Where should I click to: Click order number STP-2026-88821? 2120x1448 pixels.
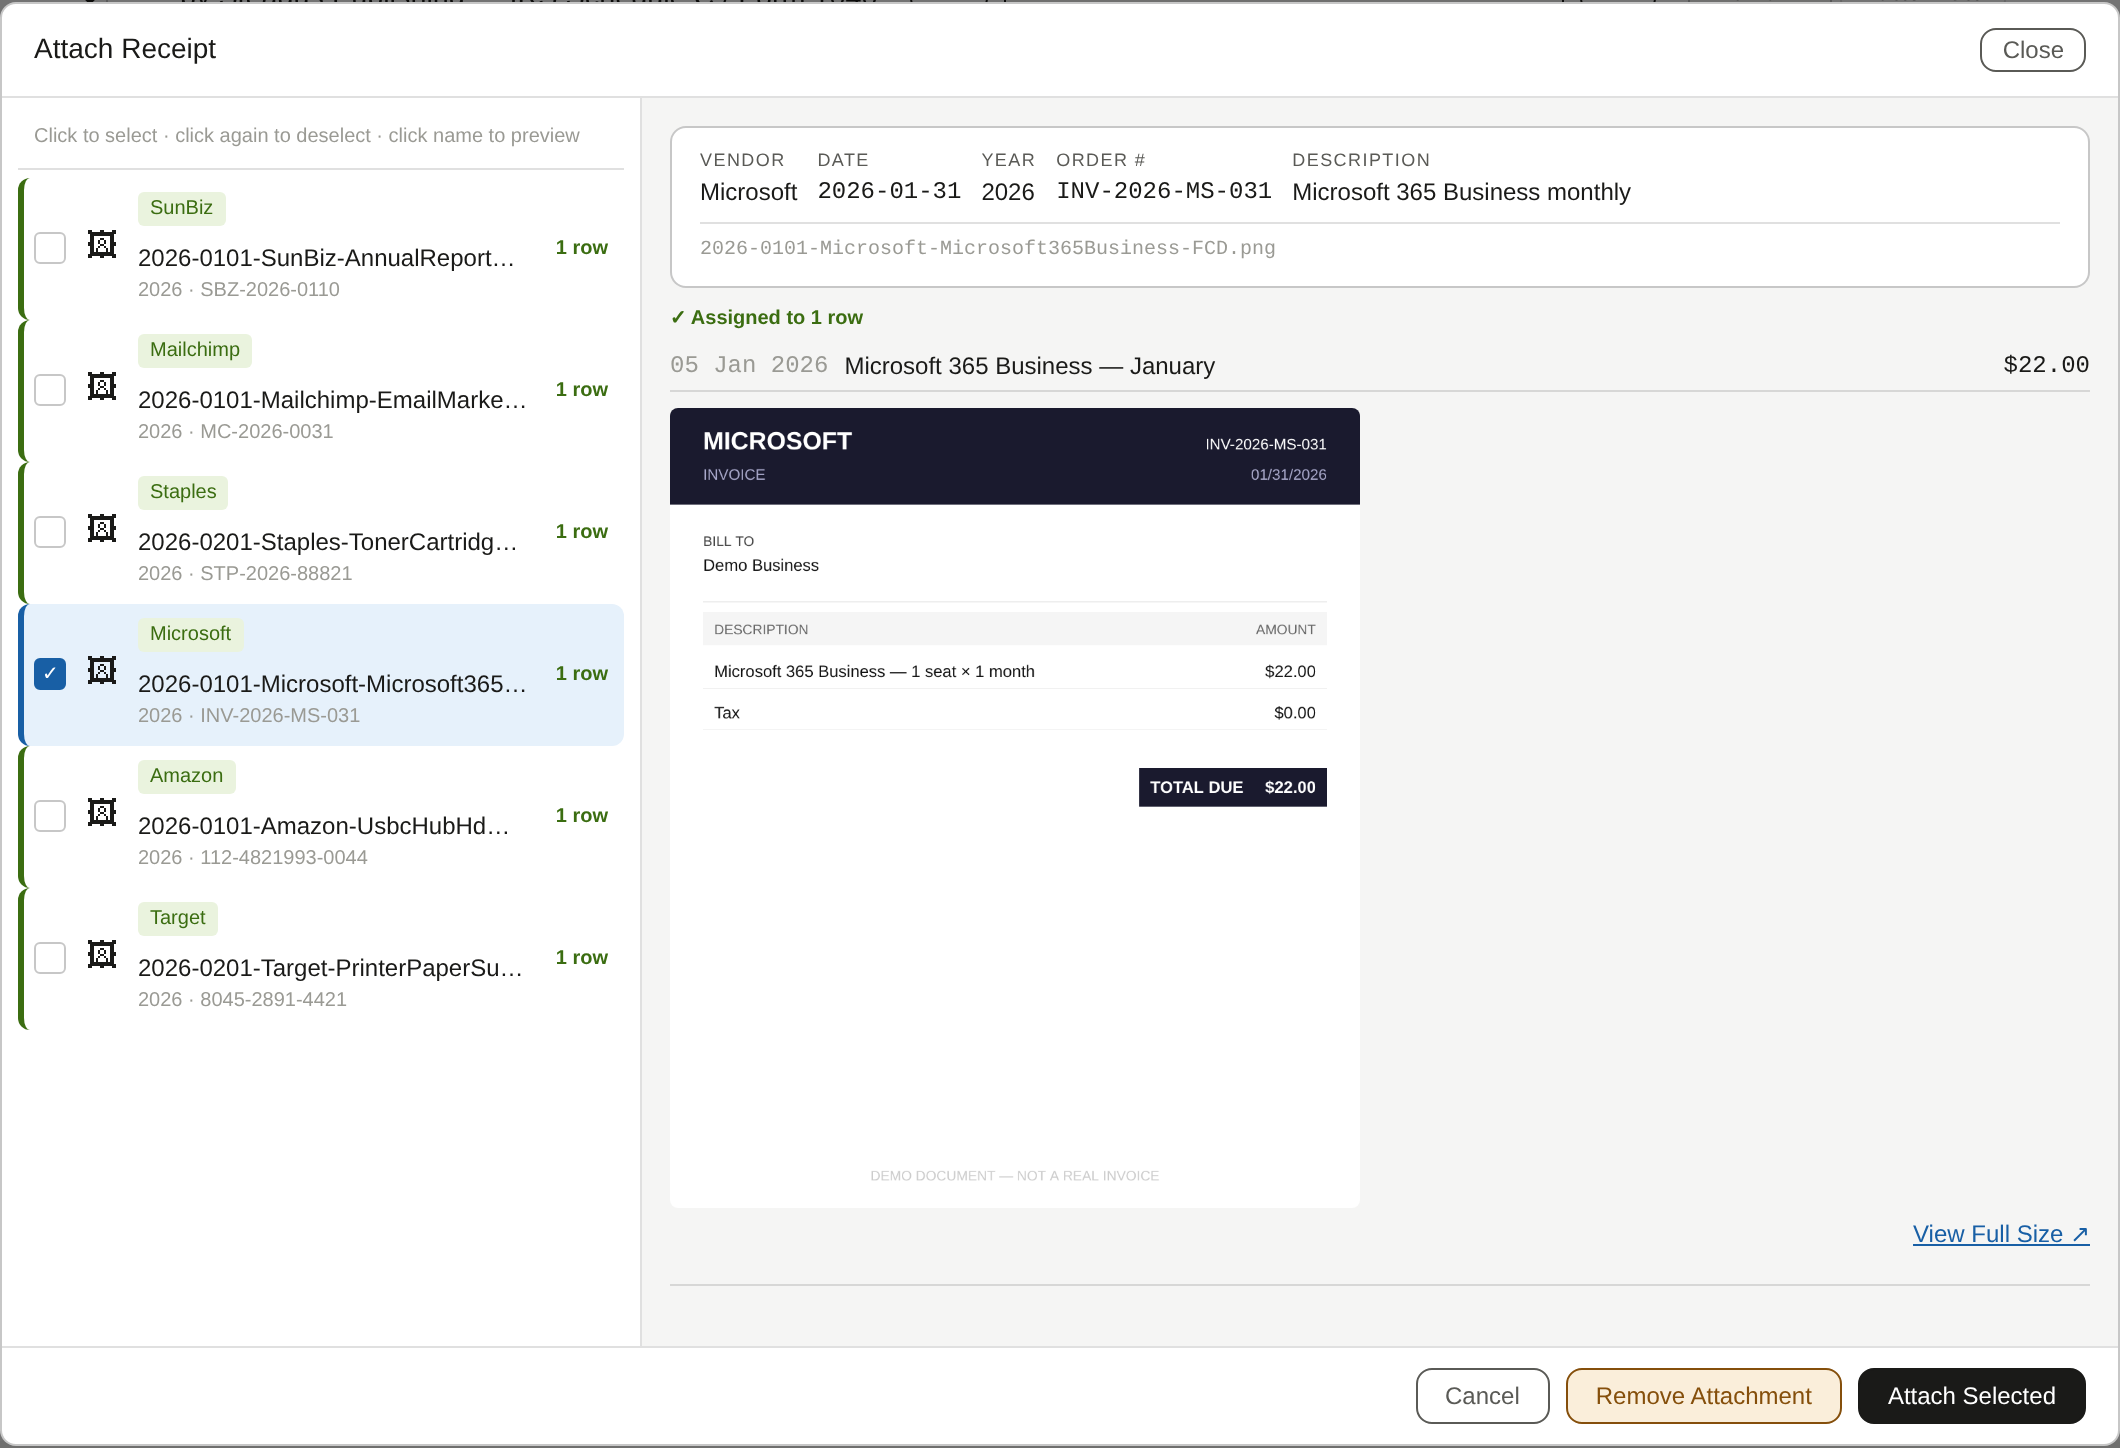coord(276,573)
